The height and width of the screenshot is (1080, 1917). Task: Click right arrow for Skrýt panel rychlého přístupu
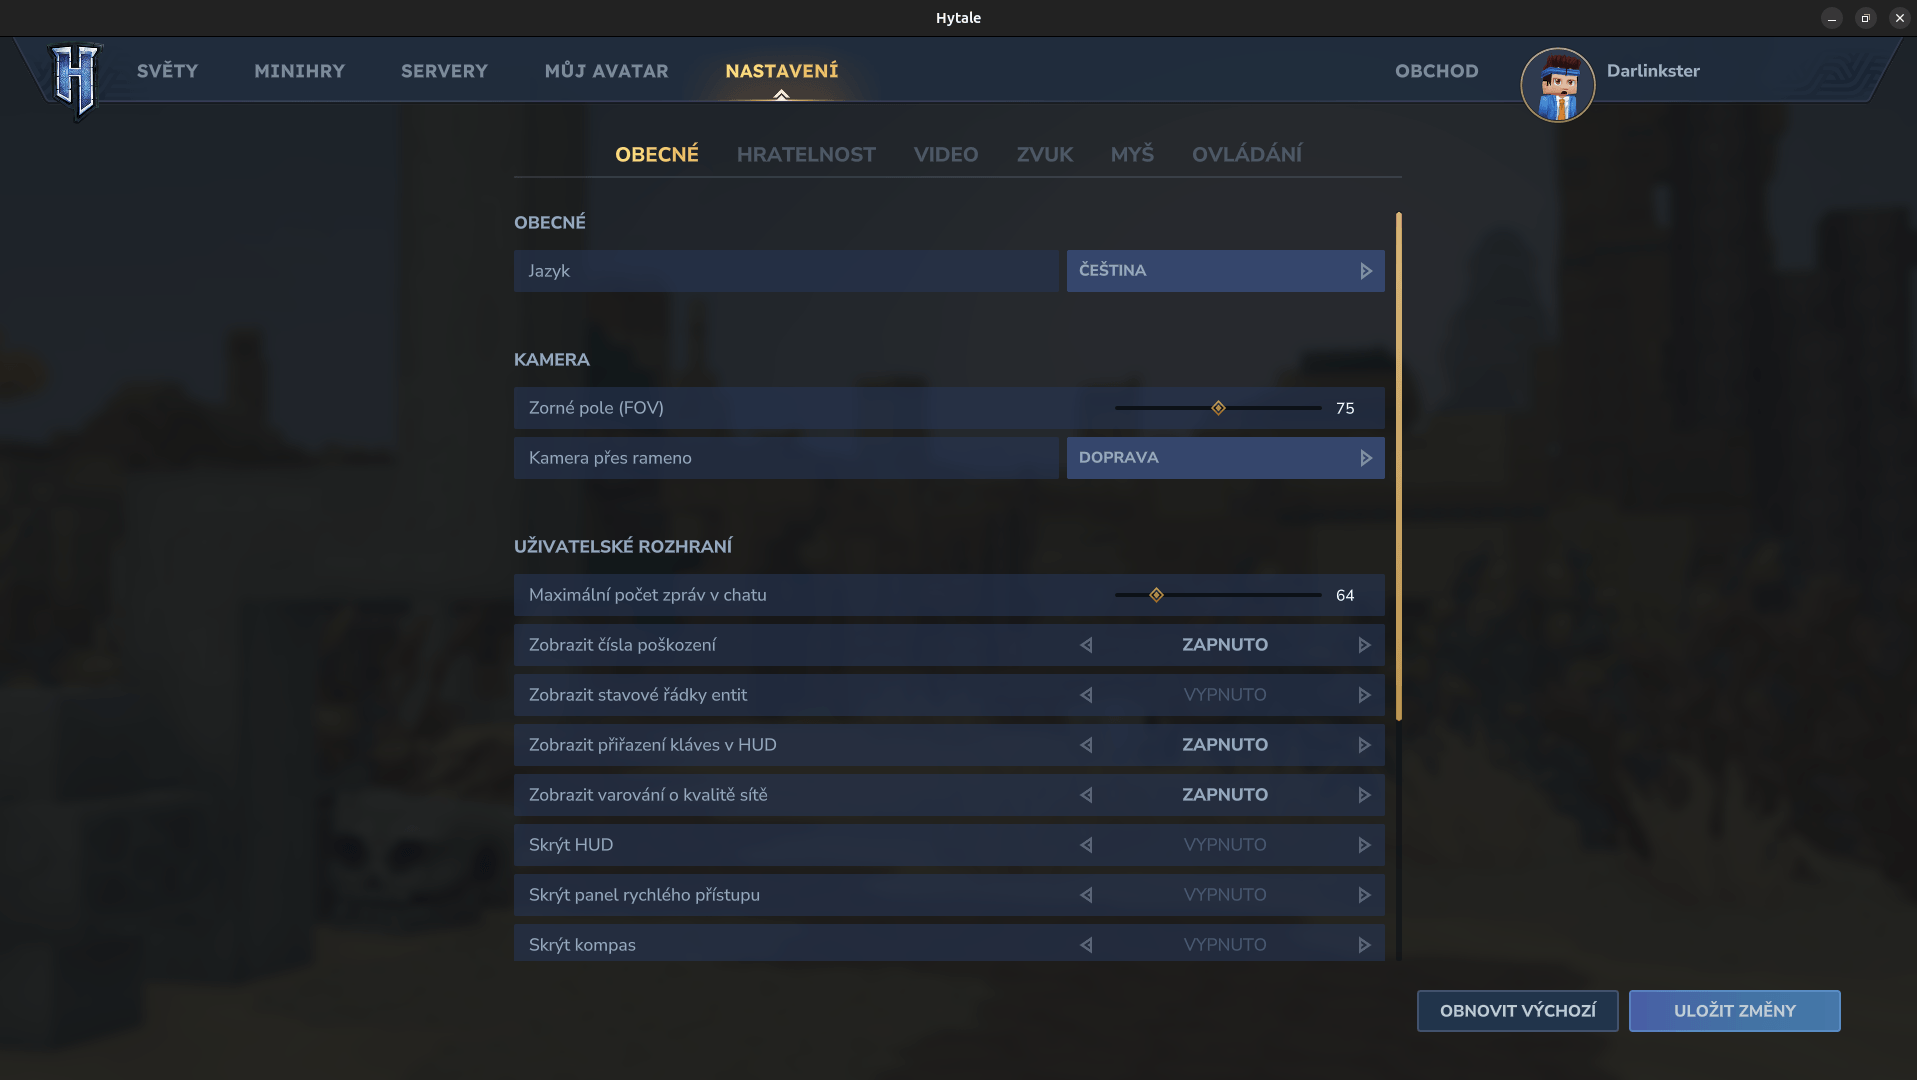pyautogui.click(x=1364, y=895)
